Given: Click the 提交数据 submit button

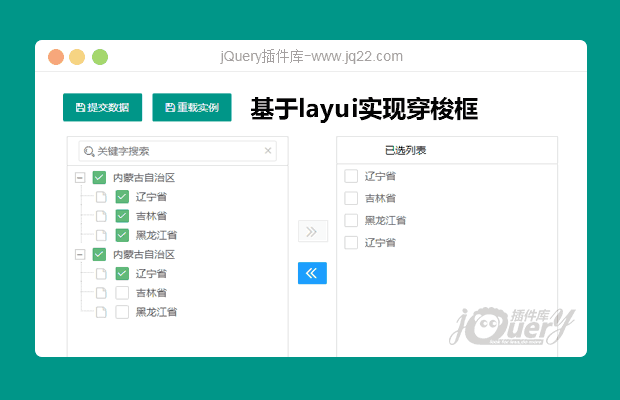Looking at the screenshot, I should click(102, 107).
